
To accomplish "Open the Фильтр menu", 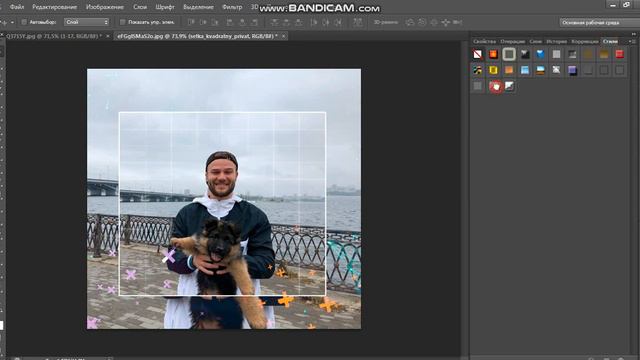I will point(232,7).
